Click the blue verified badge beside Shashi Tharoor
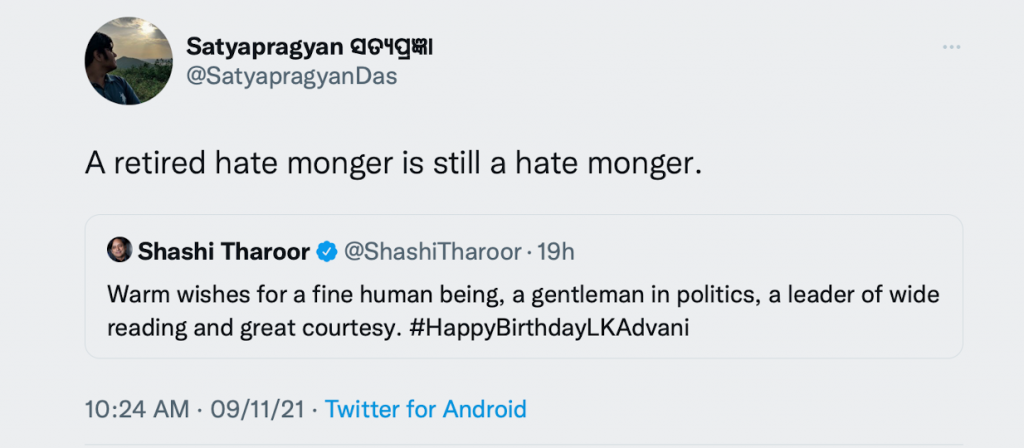The width and height of the screenshot is (1024, 448). point(326,252)
